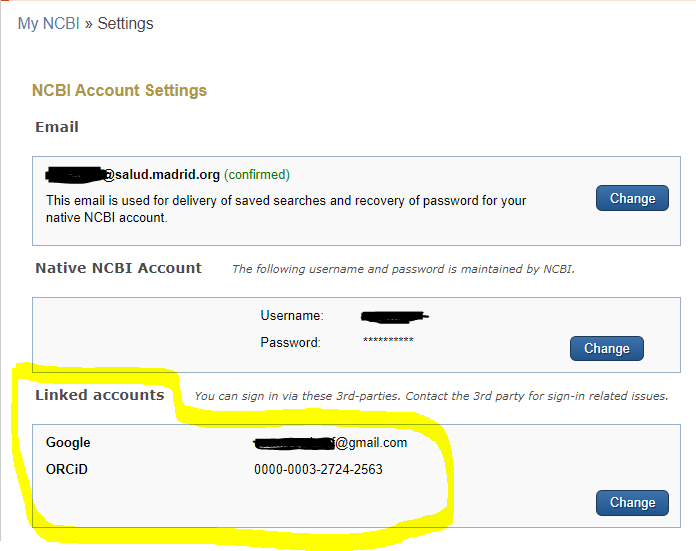Click the redacted username value
This screenshot has height=551, width=696.
coord(395,317)
